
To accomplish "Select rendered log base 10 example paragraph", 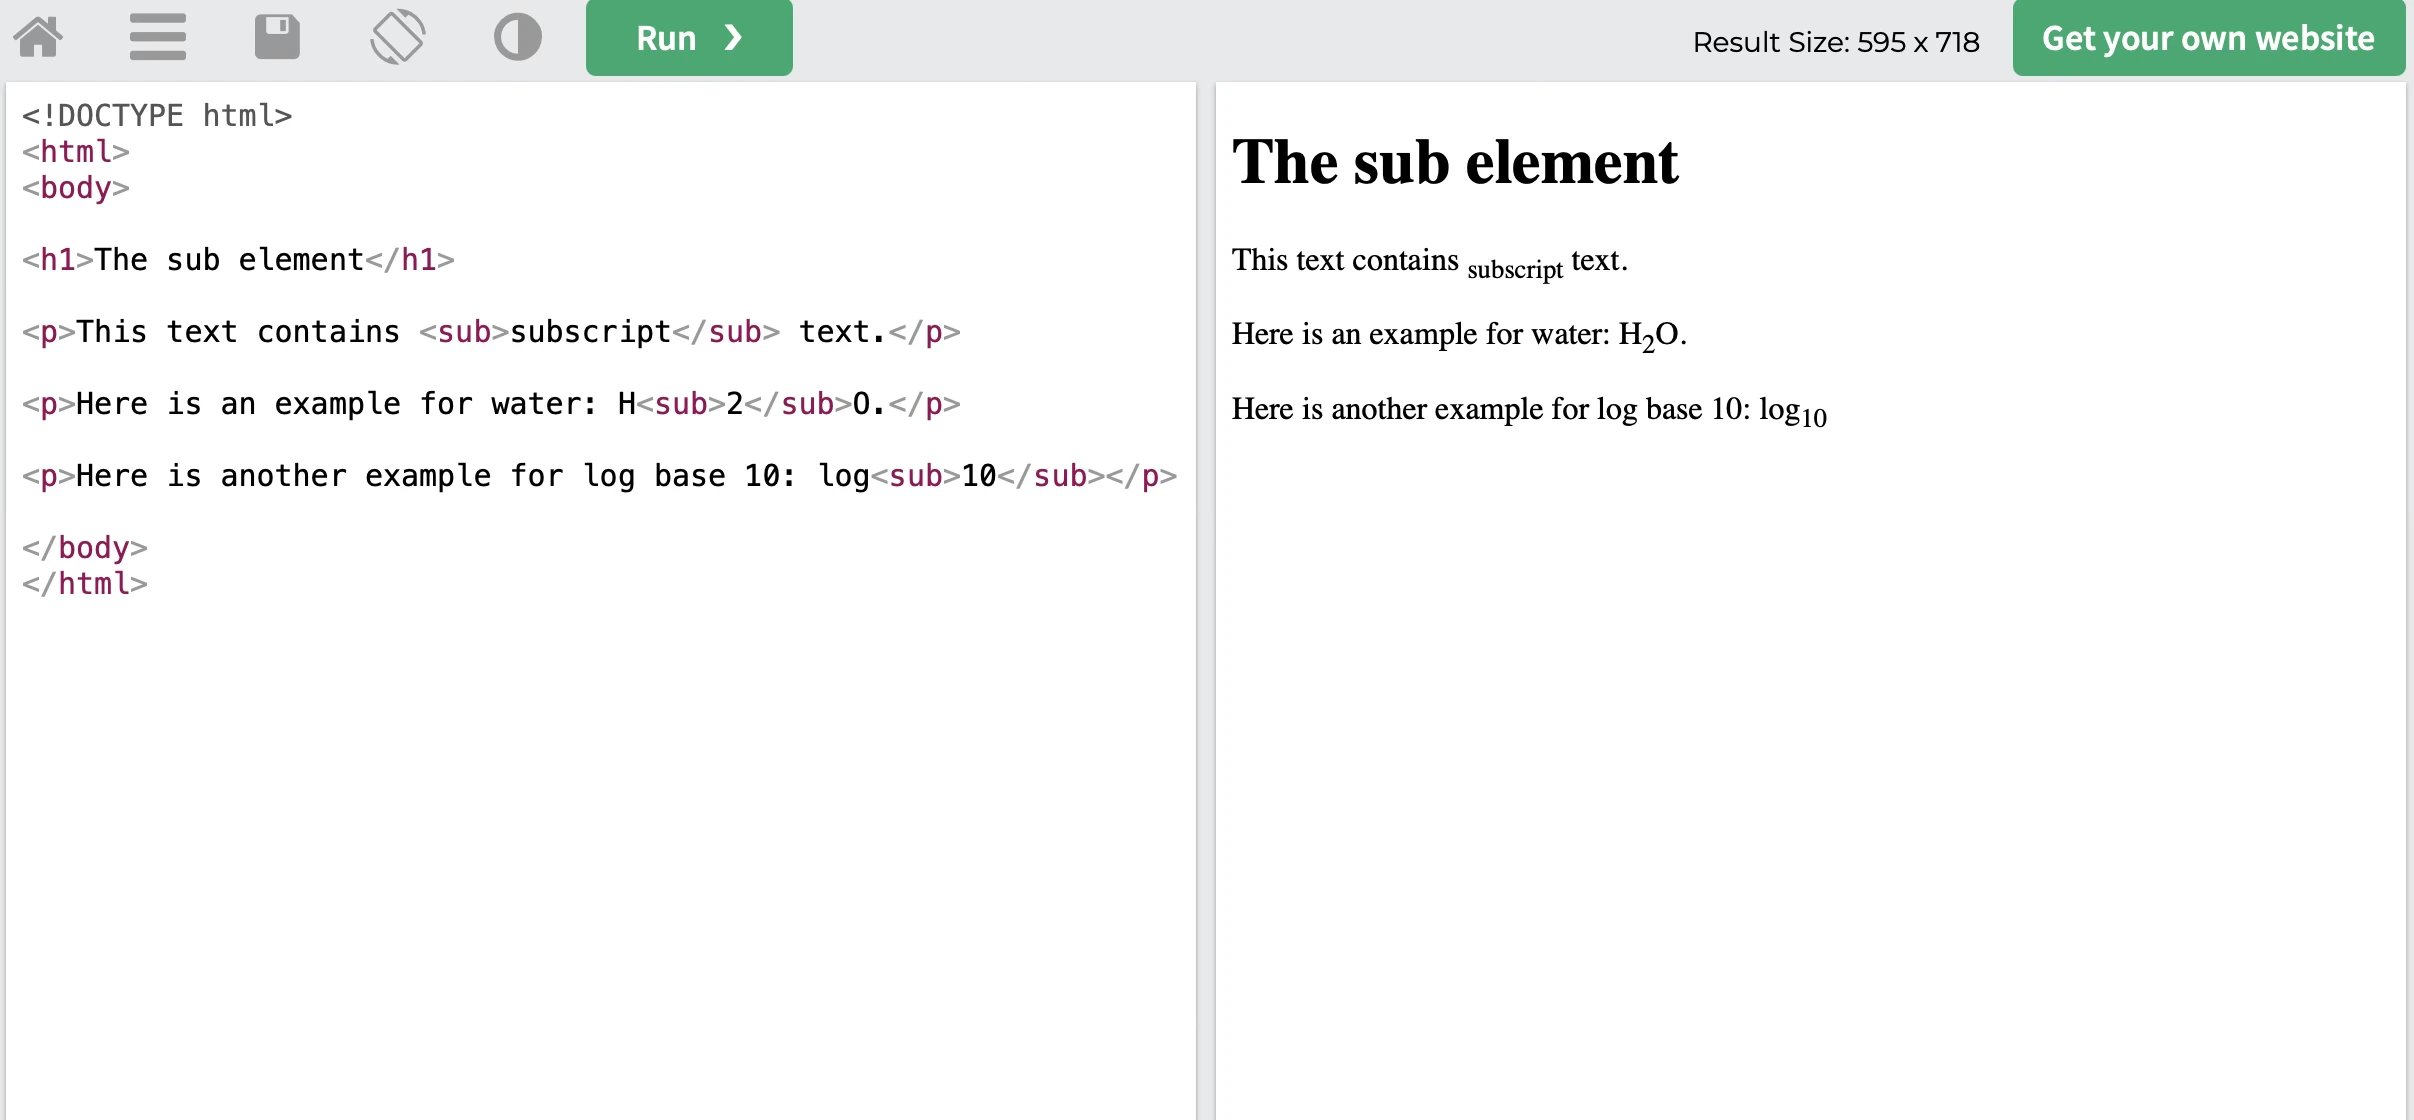I will tap(1529, 411).
